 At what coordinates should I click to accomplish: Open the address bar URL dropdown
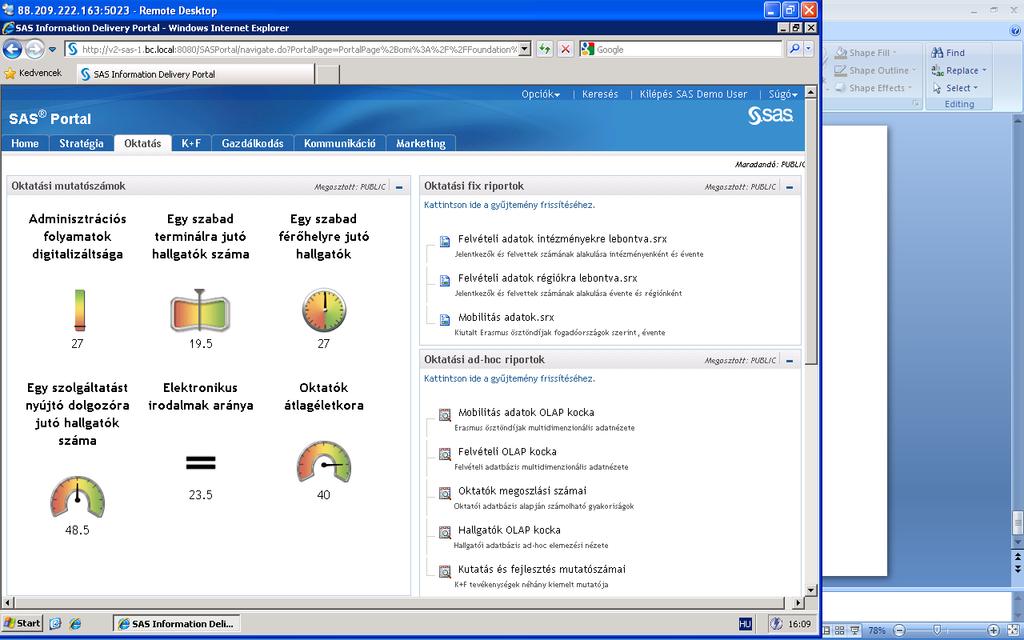tap(524, 49)
